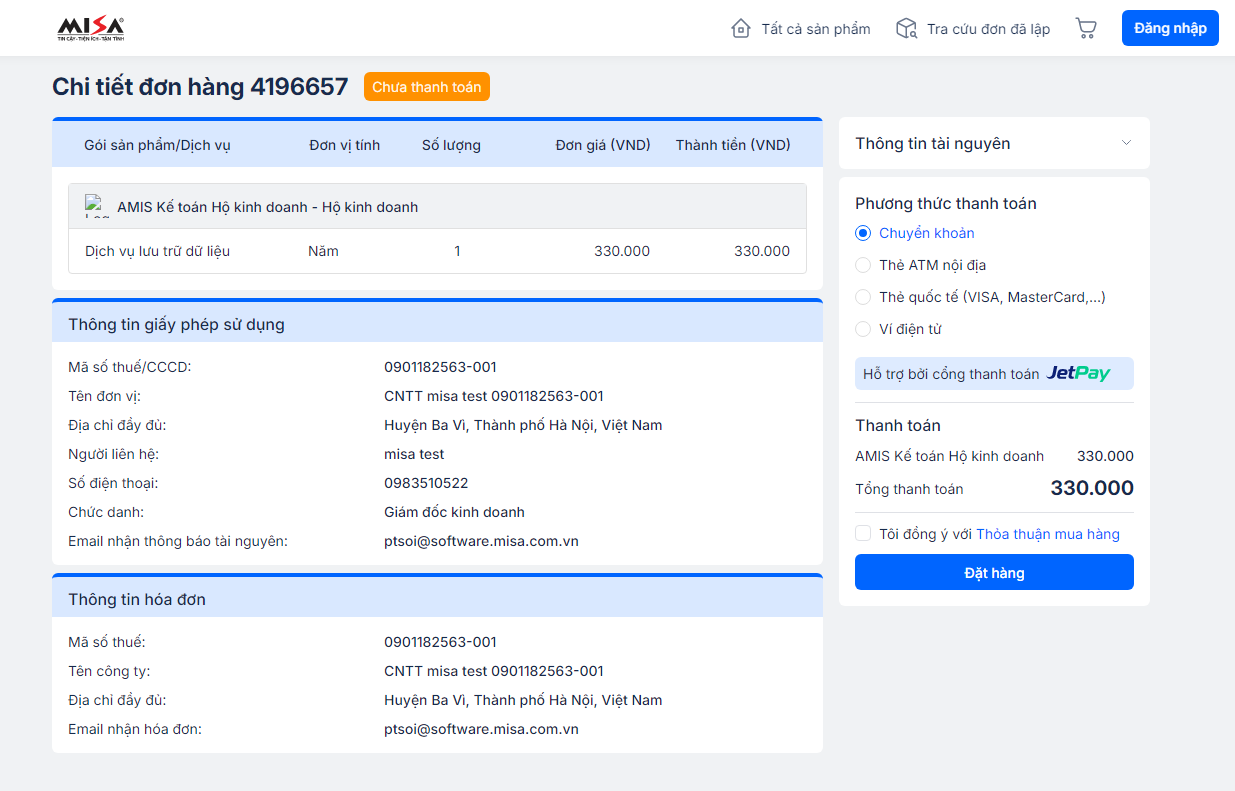The height and width of the screenshot is (791, 1235).
Task: Click the MISA logo
Action: [x=91, y=28]
